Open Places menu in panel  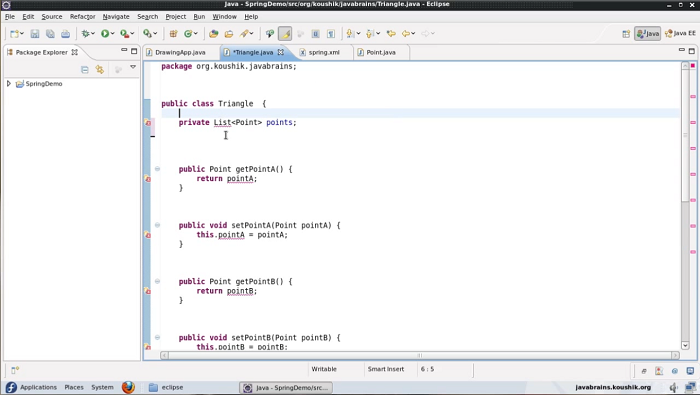coord(74,387)
